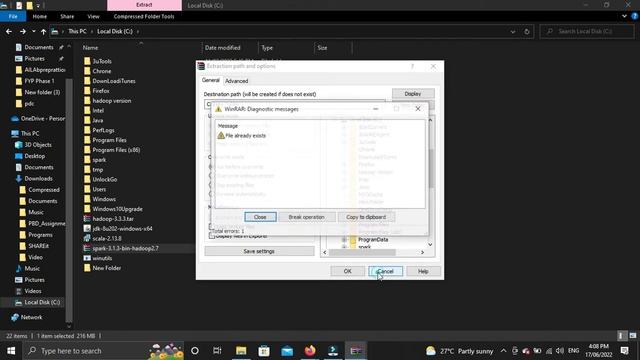
Task: Open Compressed Folder Tools tab
Action: coord(144,16)
